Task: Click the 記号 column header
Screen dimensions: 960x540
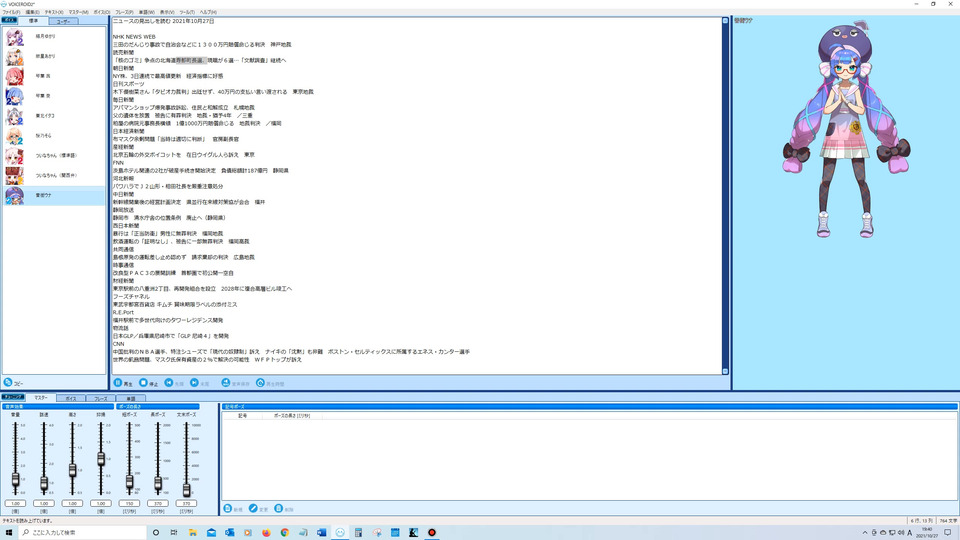Action: (x=242, y=416)
